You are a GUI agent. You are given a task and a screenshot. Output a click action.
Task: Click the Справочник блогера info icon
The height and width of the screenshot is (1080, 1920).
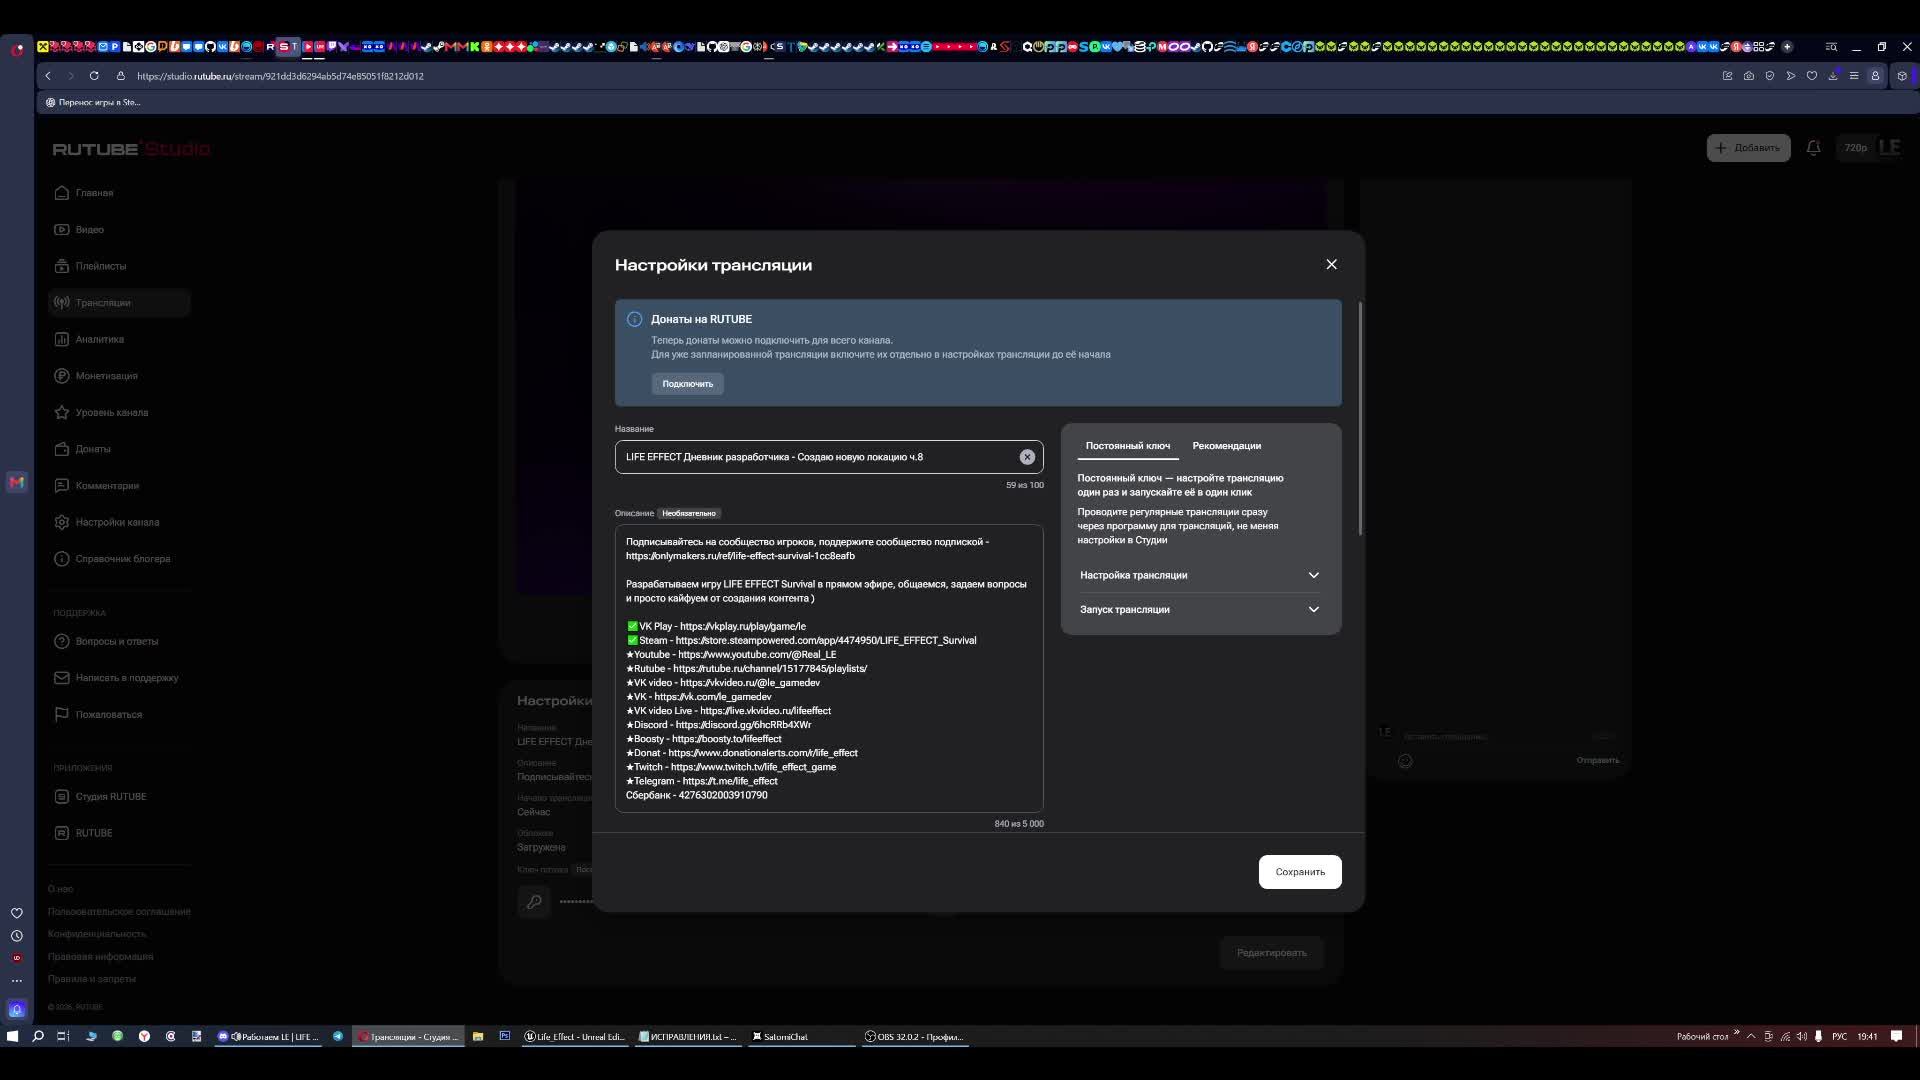coord(62,559)
